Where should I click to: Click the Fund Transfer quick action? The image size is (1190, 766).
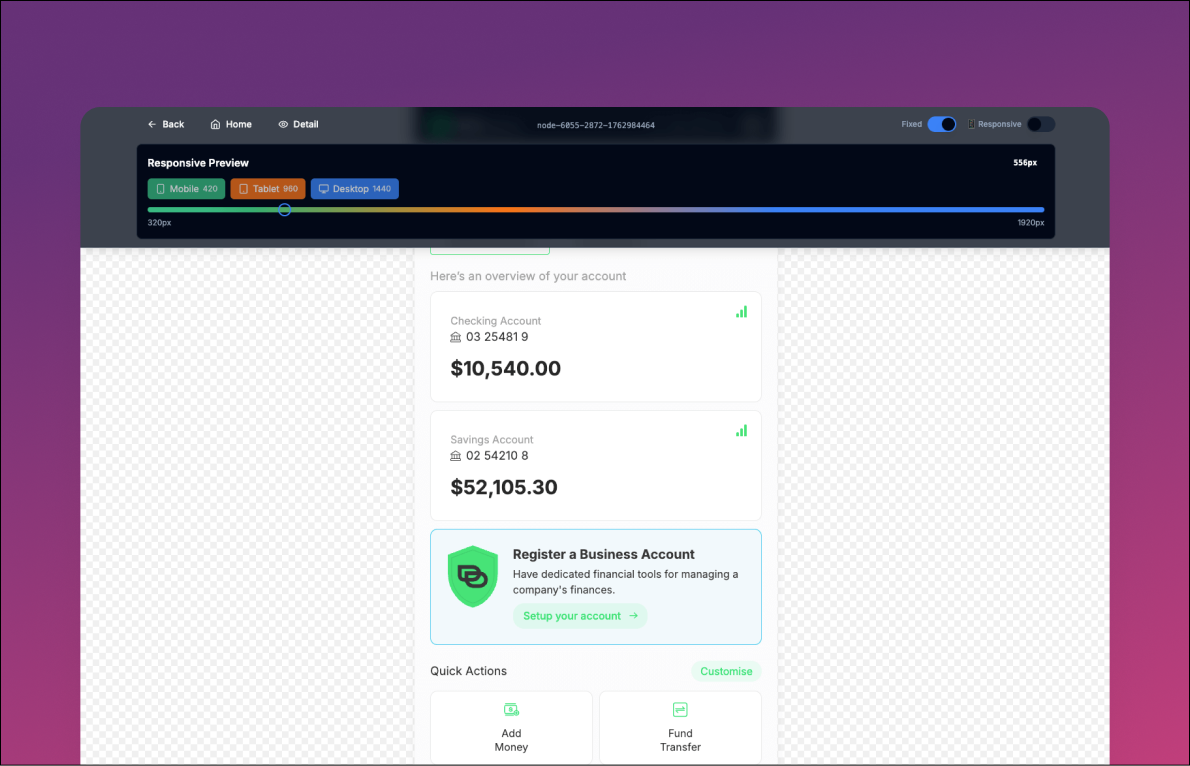coord(680,727)
